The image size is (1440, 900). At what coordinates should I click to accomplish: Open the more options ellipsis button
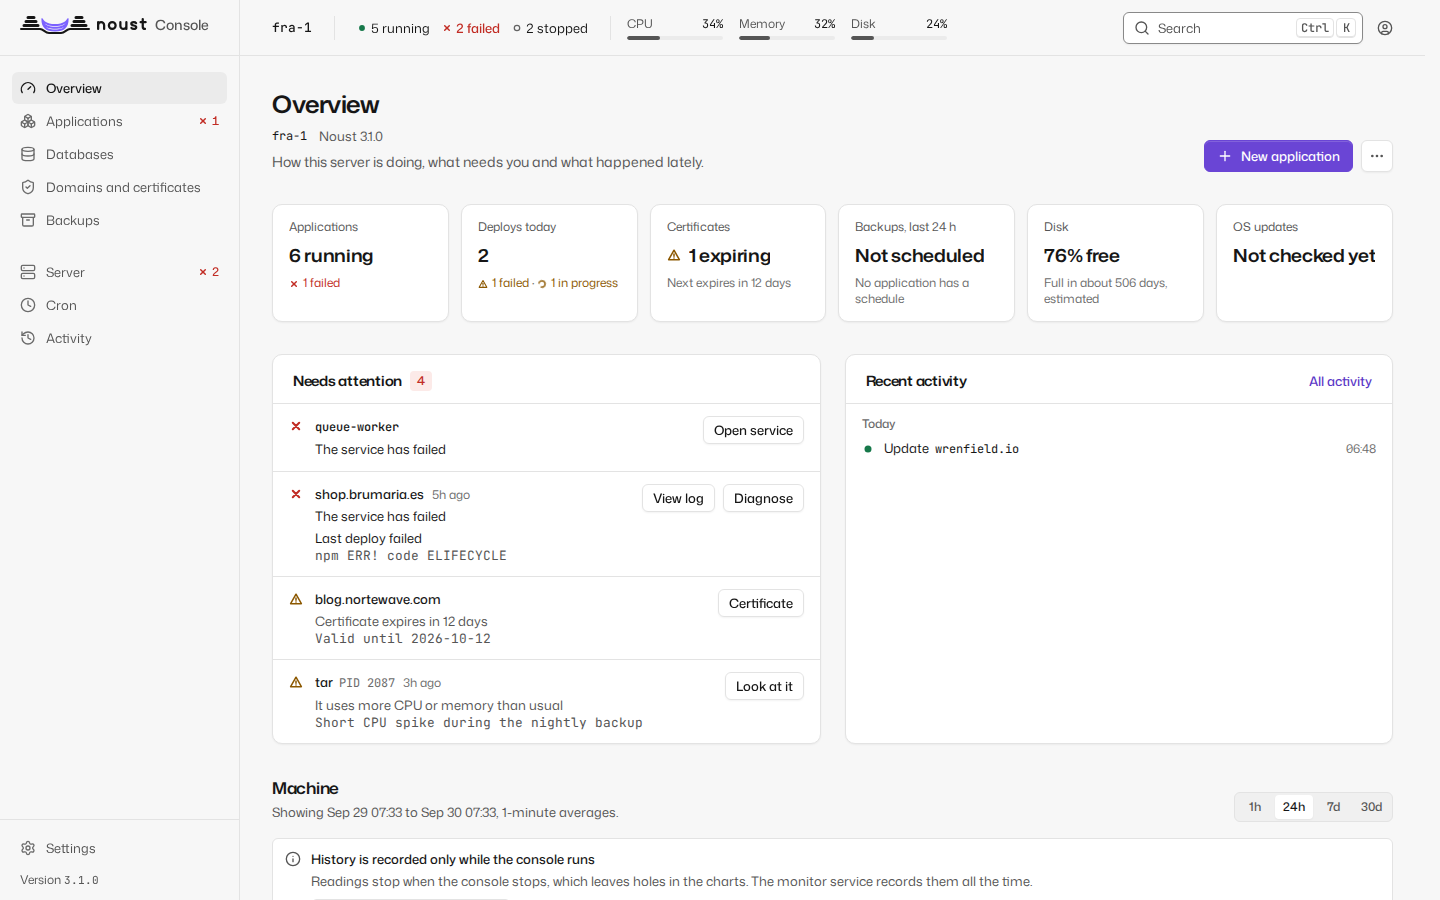[x=1377, y=156]
